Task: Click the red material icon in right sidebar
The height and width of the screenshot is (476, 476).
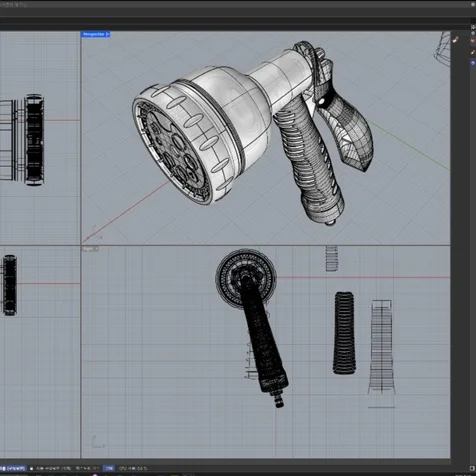Action: [473, 41]
